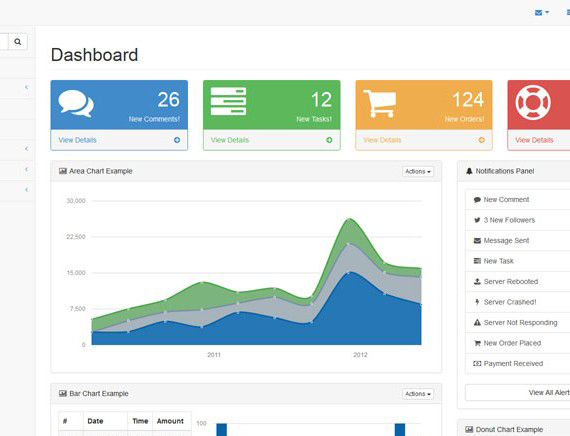The image size is (570, 436).
Task: Select the Message Sent notification
Action: point(518,240)
